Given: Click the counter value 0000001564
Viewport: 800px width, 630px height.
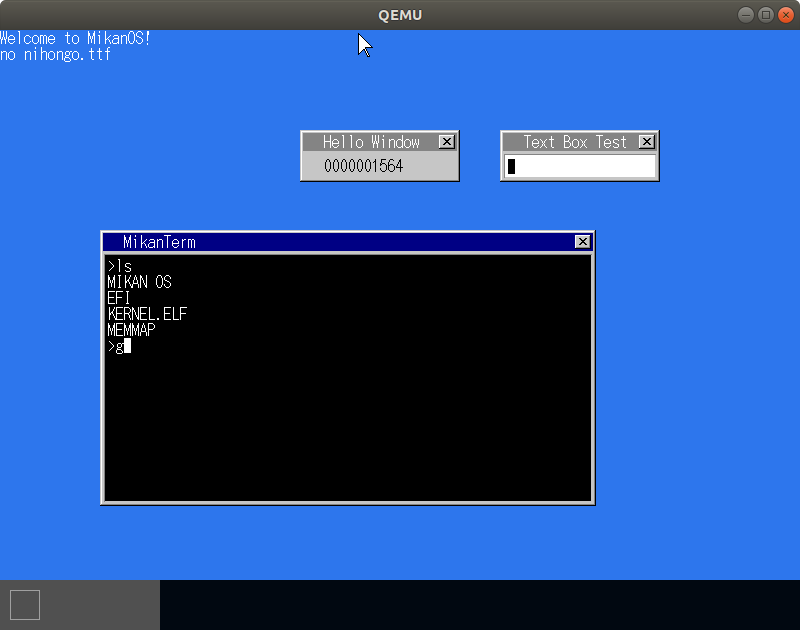Looking at the screenshot, I should click(x=363, y=166).
